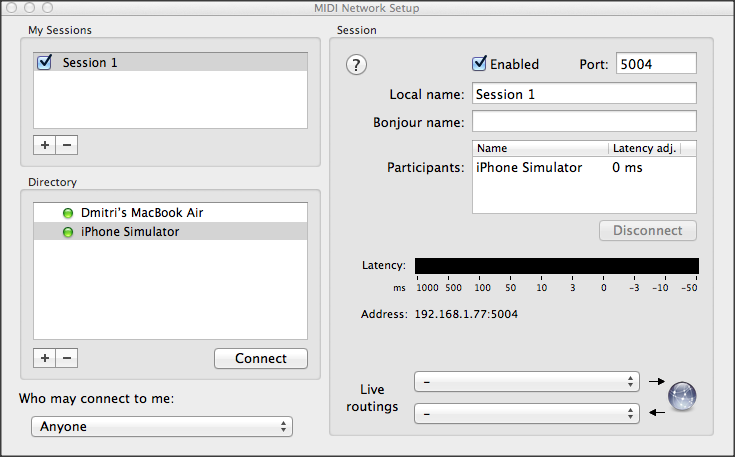The image size is (735, 457).
Task: Click the Latency meter bar
Action: point(556,266)
